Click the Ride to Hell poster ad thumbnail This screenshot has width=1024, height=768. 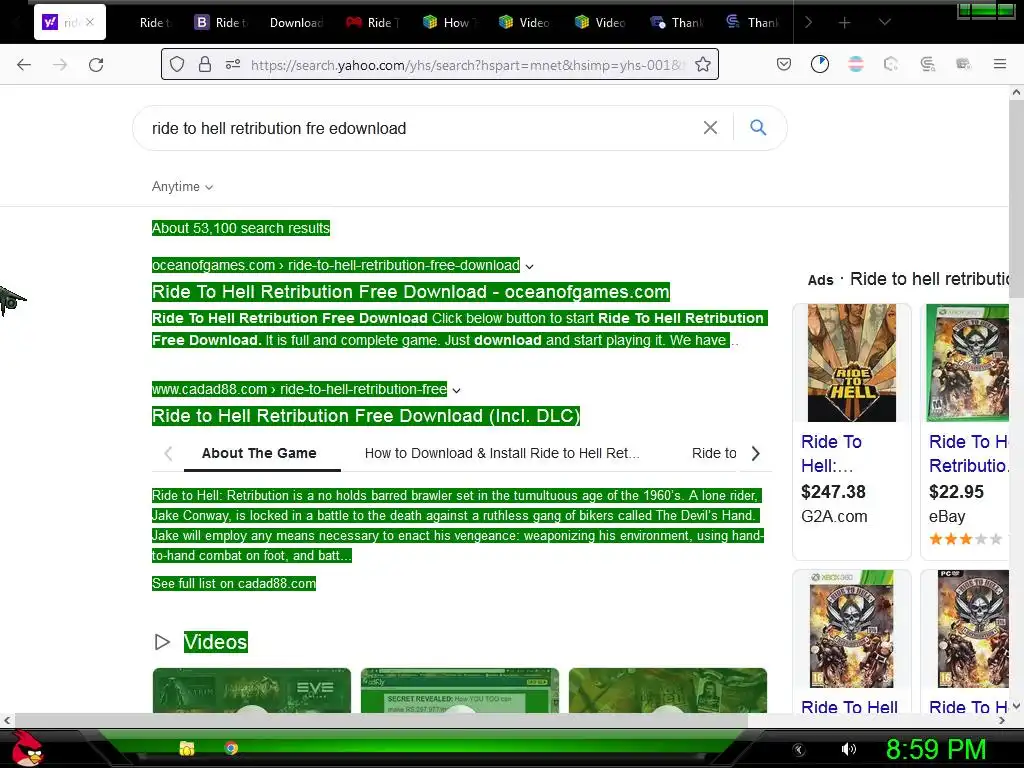click(x=852, y=363)
